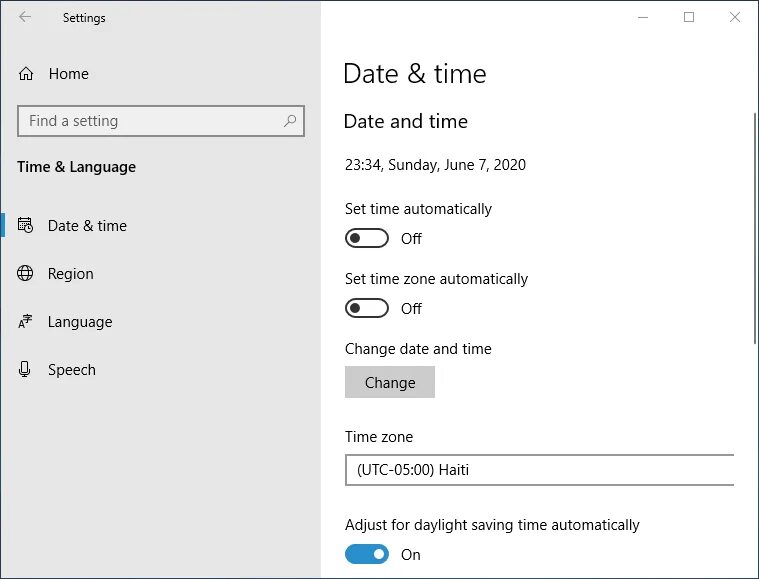
Task: Click the Language character icon
Action: point(26,322)
